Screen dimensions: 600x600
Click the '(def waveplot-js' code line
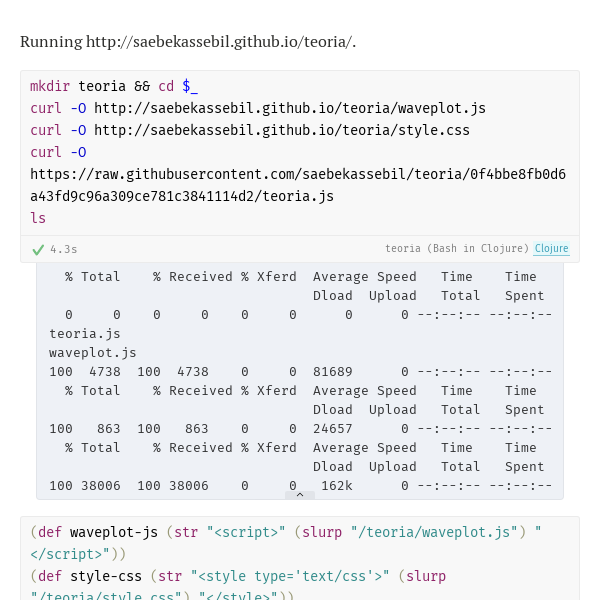286,532
